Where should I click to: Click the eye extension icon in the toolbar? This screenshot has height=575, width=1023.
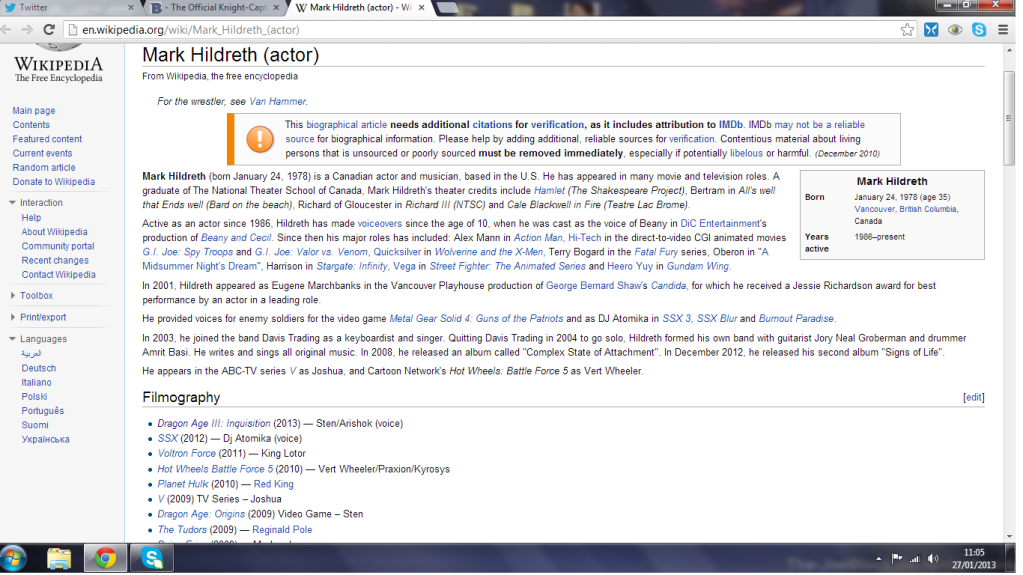point(955,30)
